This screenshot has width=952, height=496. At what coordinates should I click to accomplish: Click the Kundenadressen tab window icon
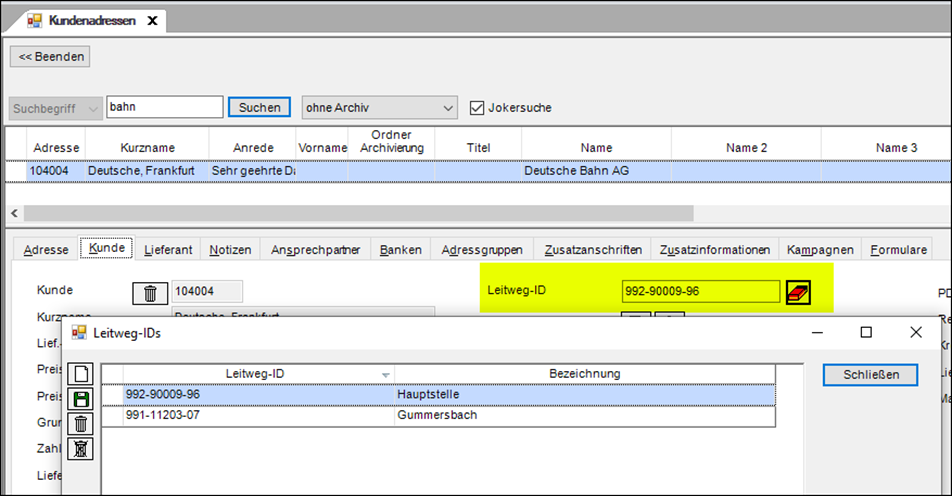click(35, 19)
